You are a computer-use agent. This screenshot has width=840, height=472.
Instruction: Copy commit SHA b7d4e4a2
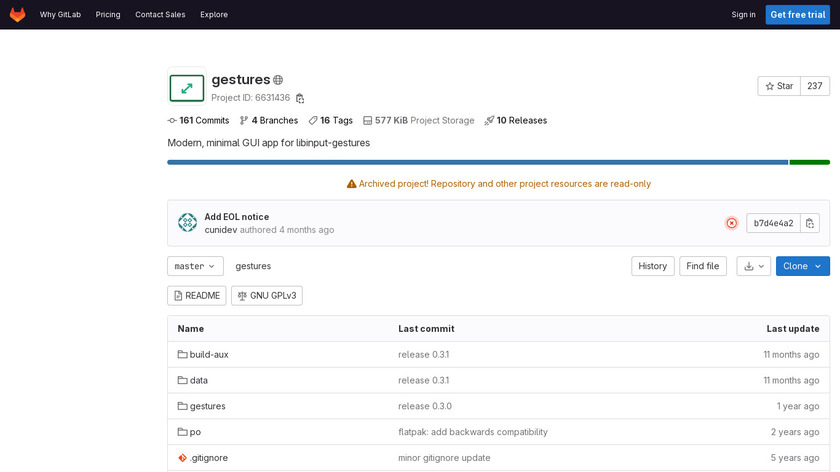click(810, 223)
